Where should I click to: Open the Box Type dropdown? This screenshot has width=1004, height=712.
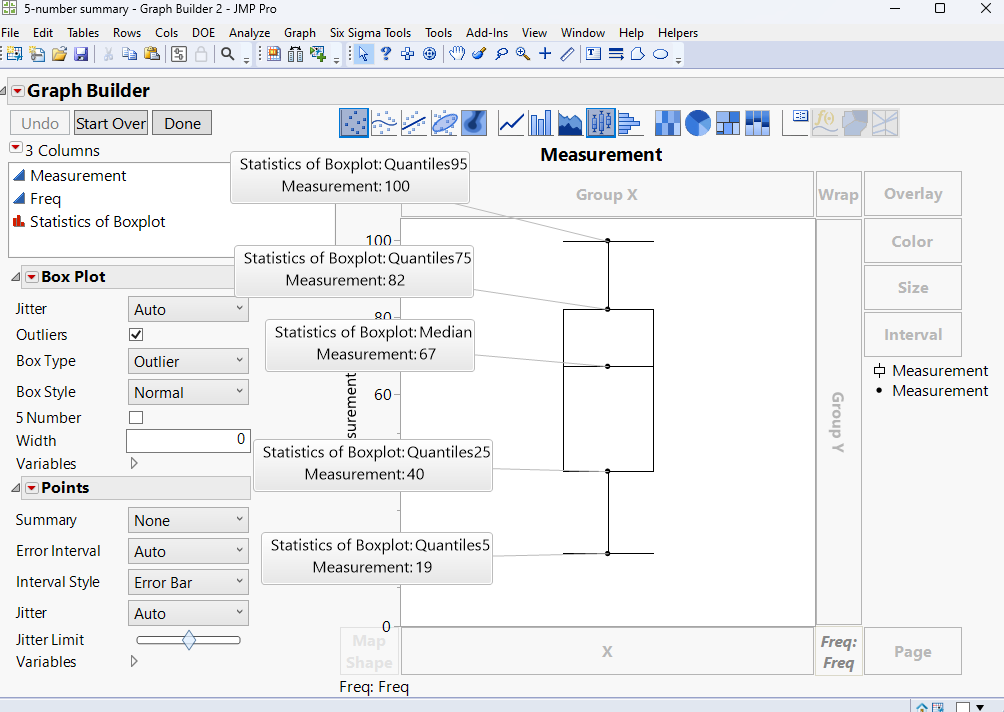(188, 361)
